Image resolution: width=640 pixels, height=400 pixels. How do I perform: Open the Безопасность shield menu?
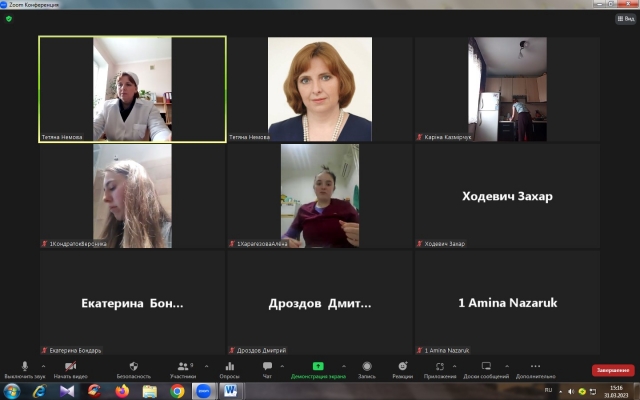[x=133, y=370]
